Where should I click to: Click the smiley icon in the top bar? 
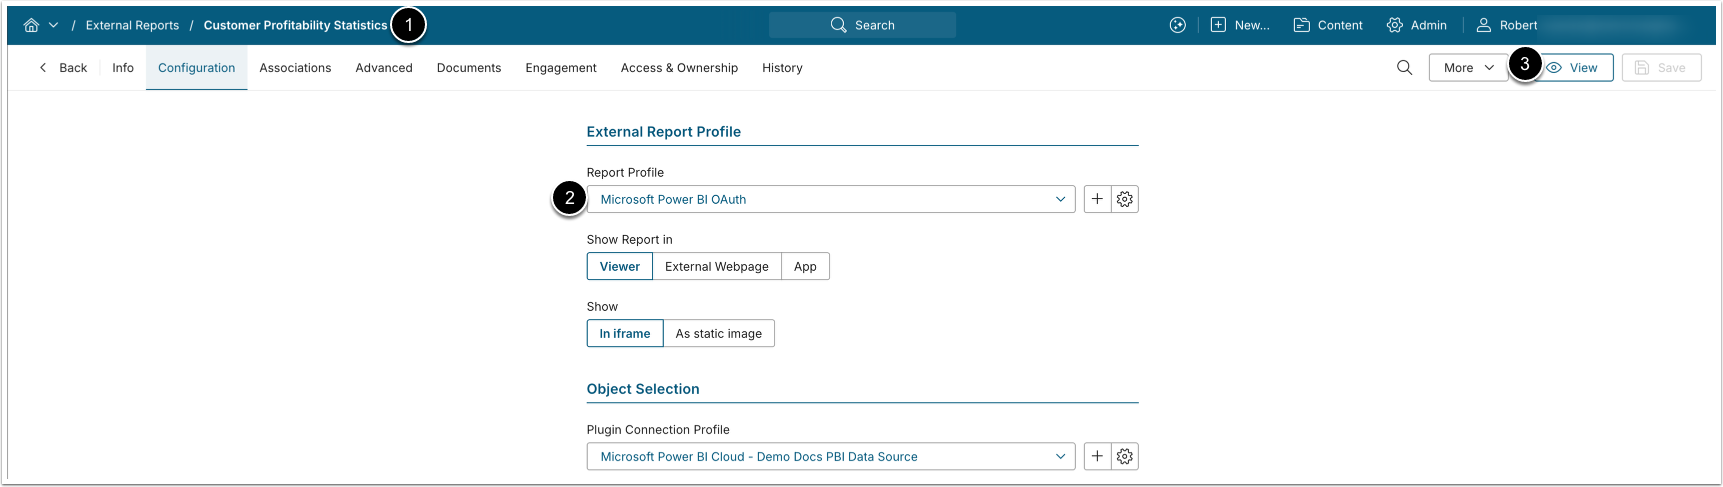[1177, 25]
